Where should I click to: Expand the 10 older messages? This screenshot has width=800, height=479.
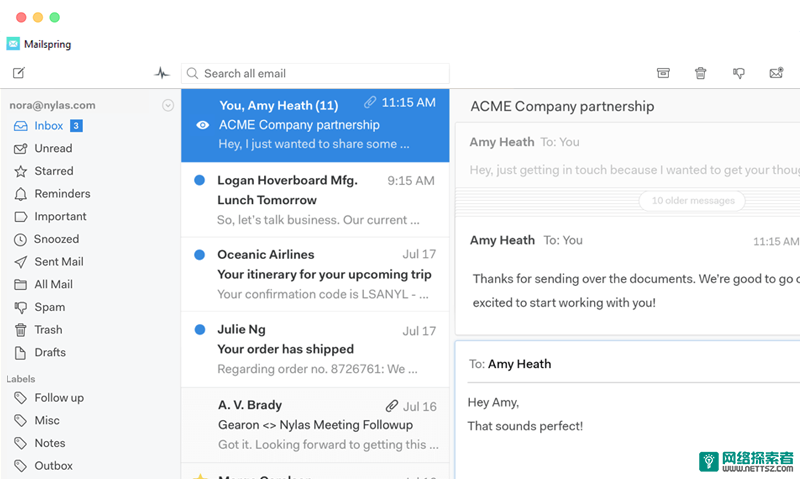point(692,200)
